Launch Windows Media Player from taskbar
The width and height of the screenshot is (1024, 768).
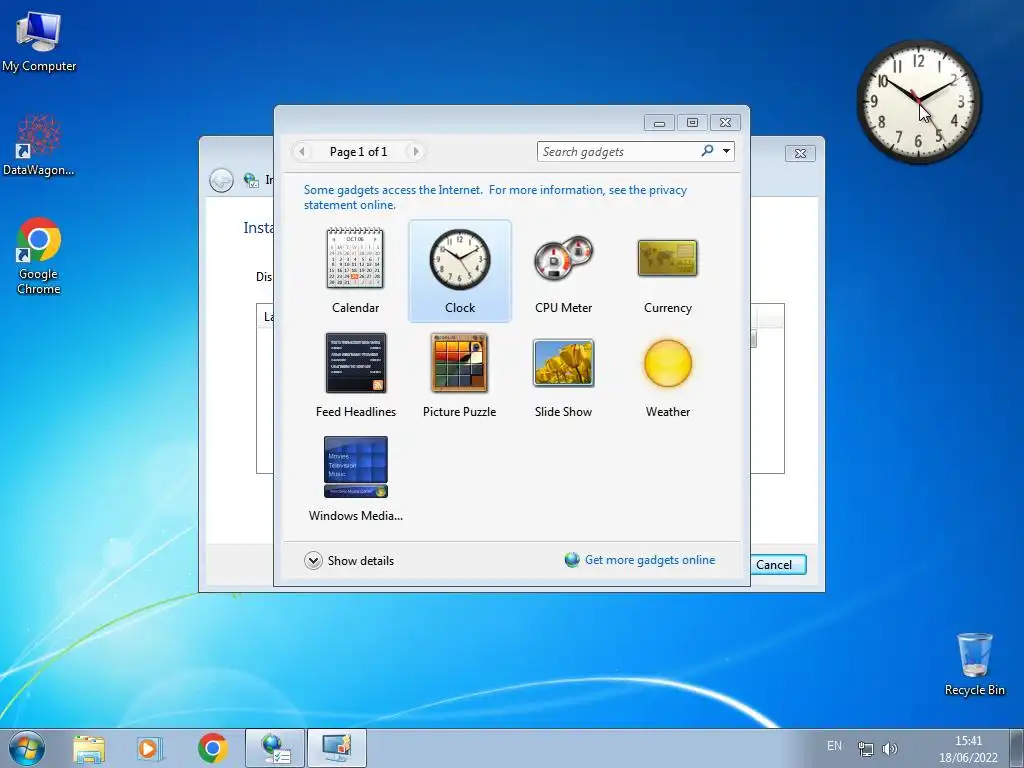point(150,748)
